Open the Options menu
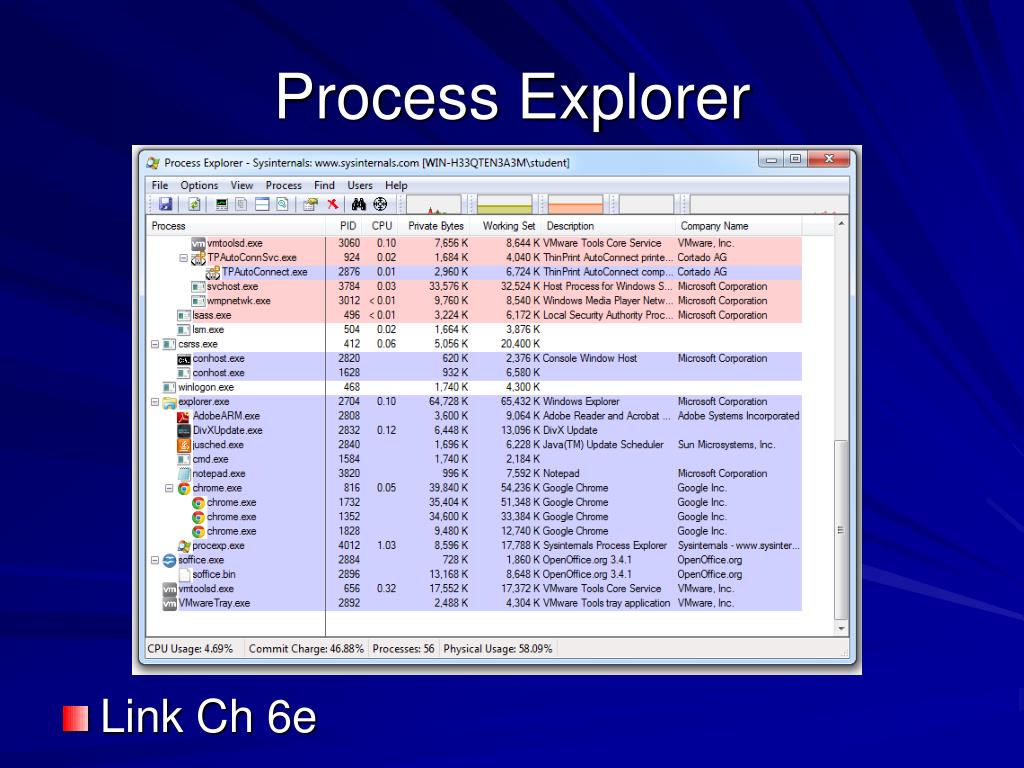The image size is (1024, 768). pyautogui.click(x=199, y=185)
